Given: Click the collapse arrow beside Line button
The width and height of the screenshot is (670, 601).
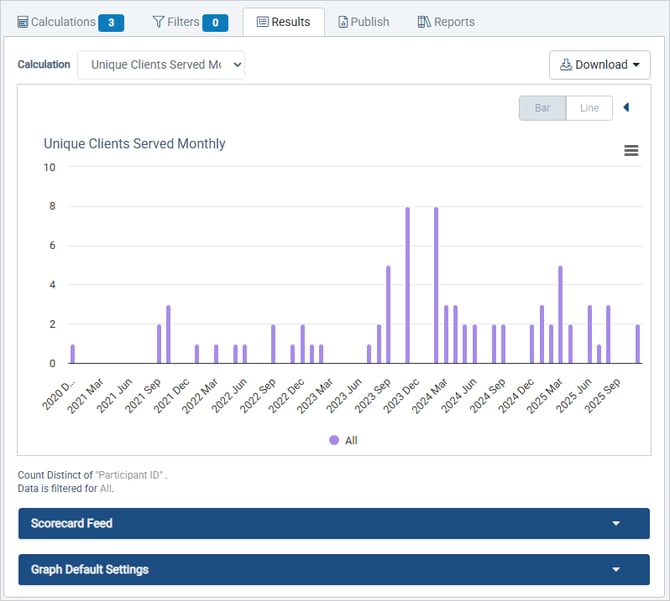Looking at the screenshot, I should [x=626, y=108].
